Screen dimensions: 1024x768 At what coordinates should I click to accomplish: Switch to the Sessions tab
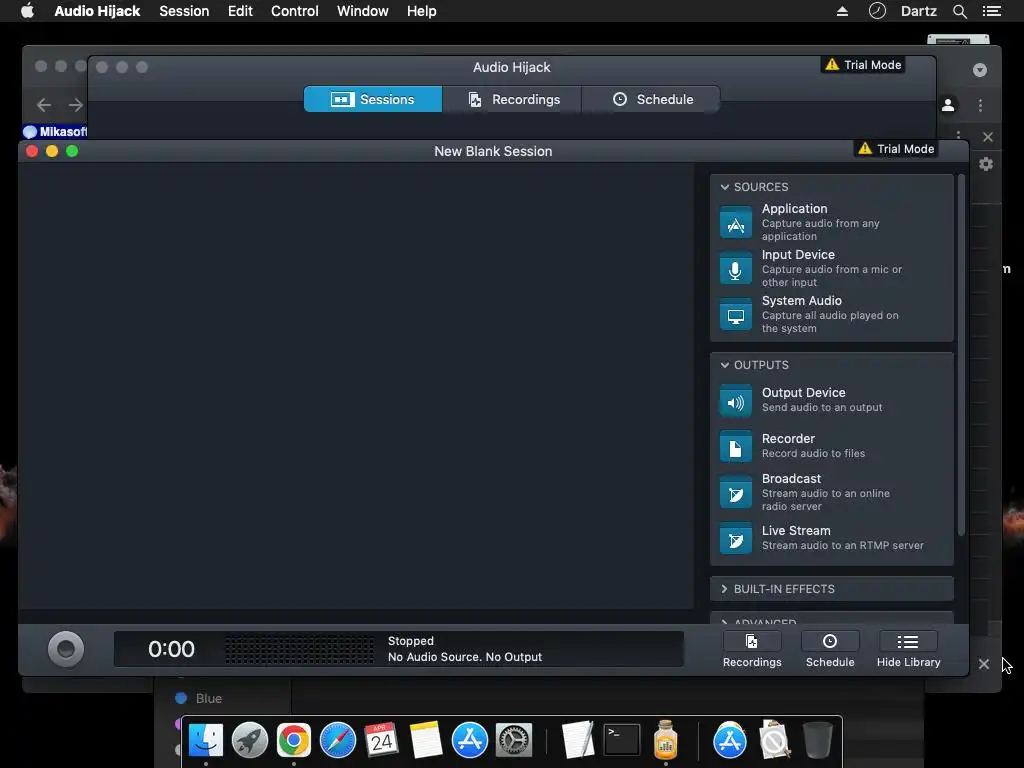click(x=373, y=99)
